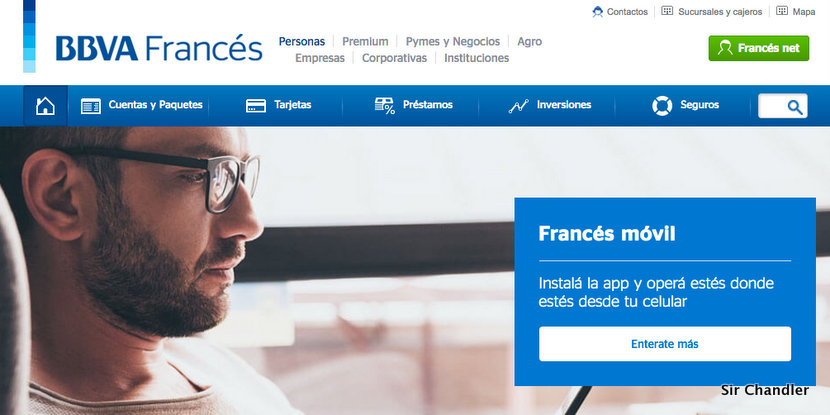Select the Personas segment tab
This screenshot has width=830, height=415.
tap(302, 41)
